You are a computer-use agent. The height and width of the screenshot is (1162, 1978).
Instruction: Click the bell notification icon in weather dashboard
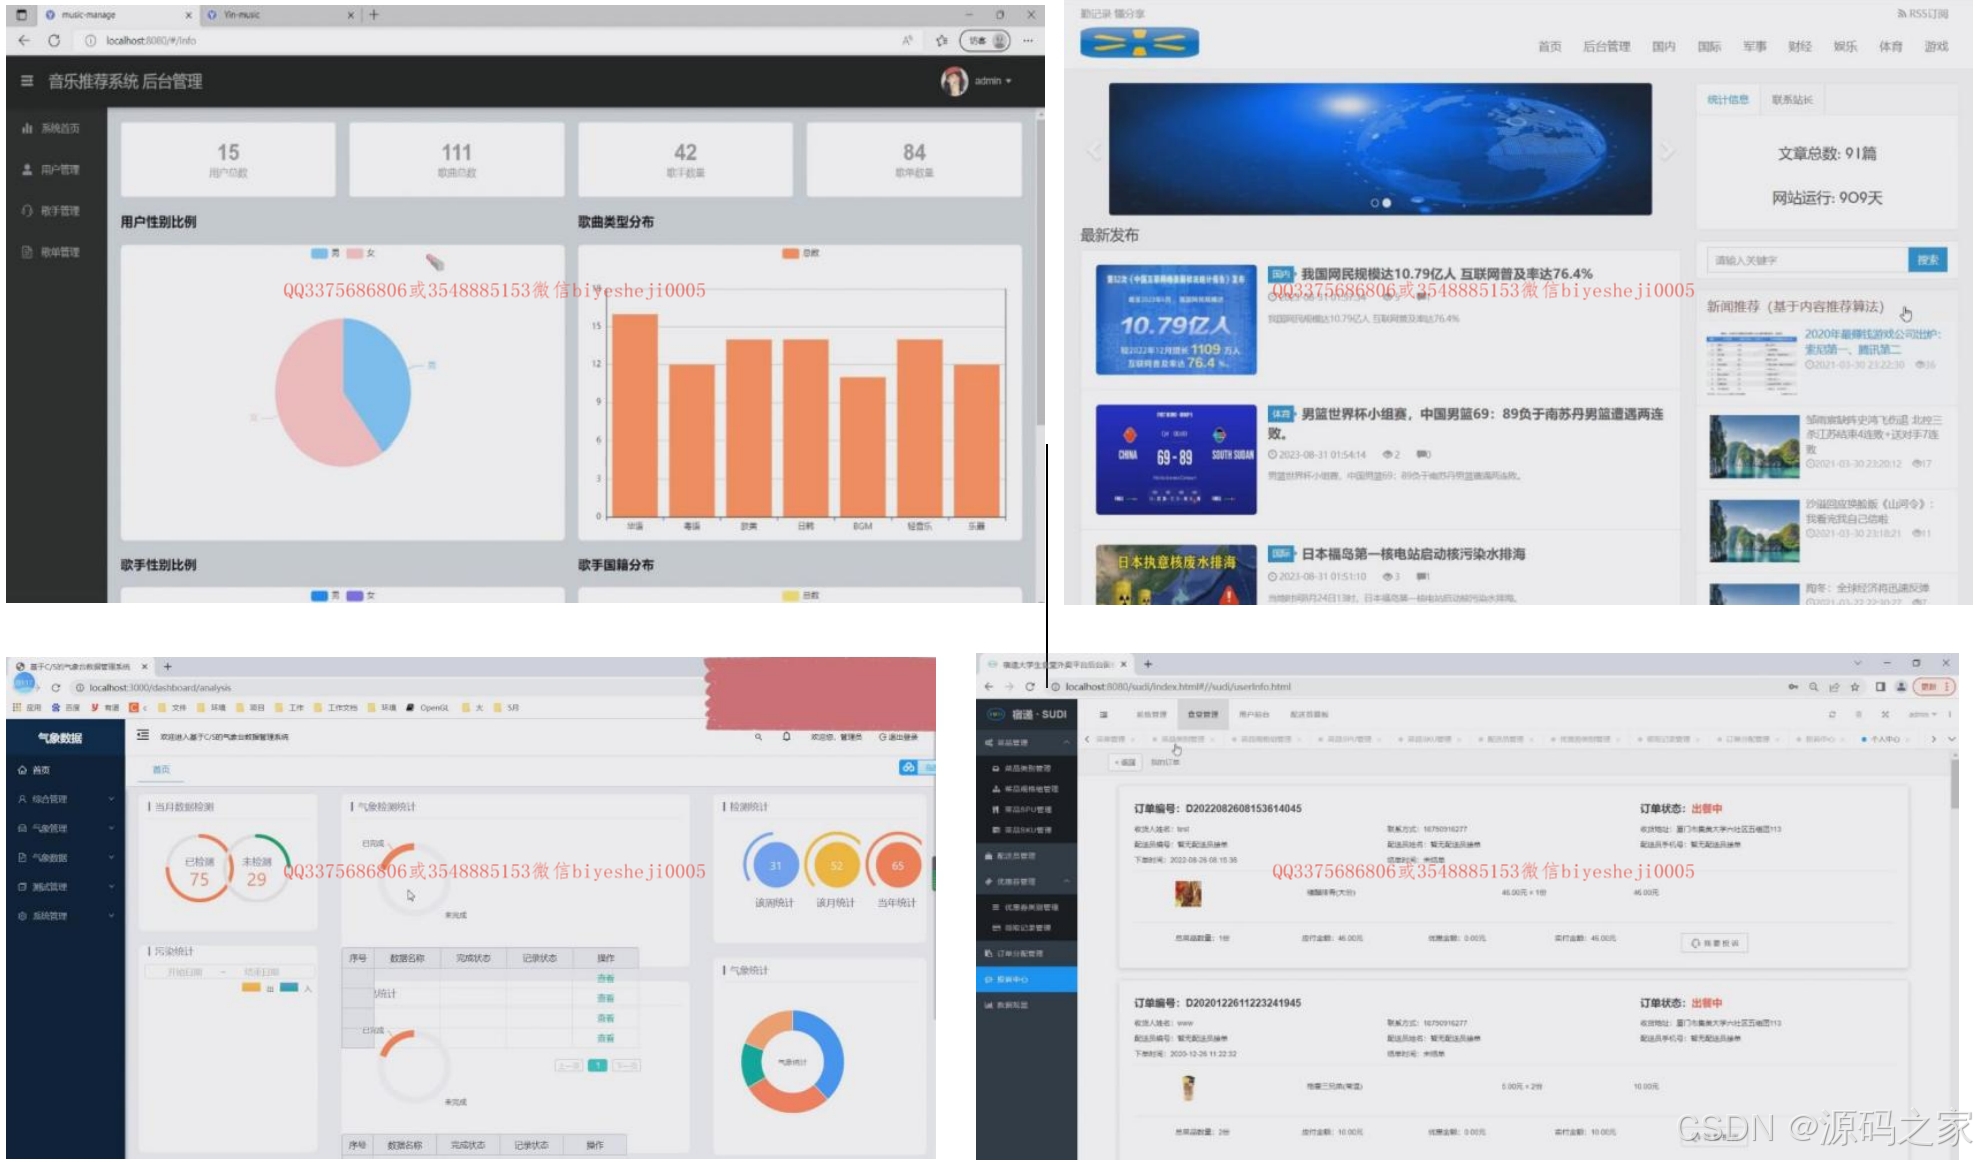(787, 737)
